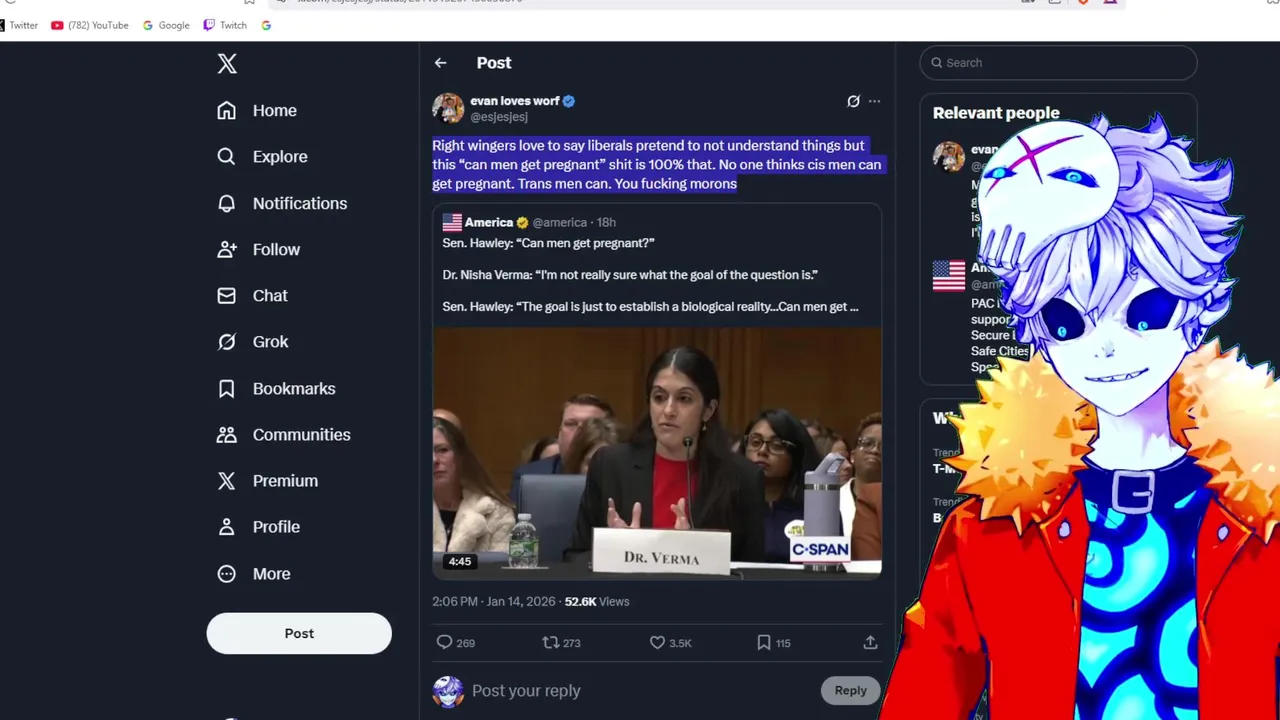Viewport: 1280px width, 720px height.
Task: Open Explore search icon in sidebar
Action: [227, 157]
